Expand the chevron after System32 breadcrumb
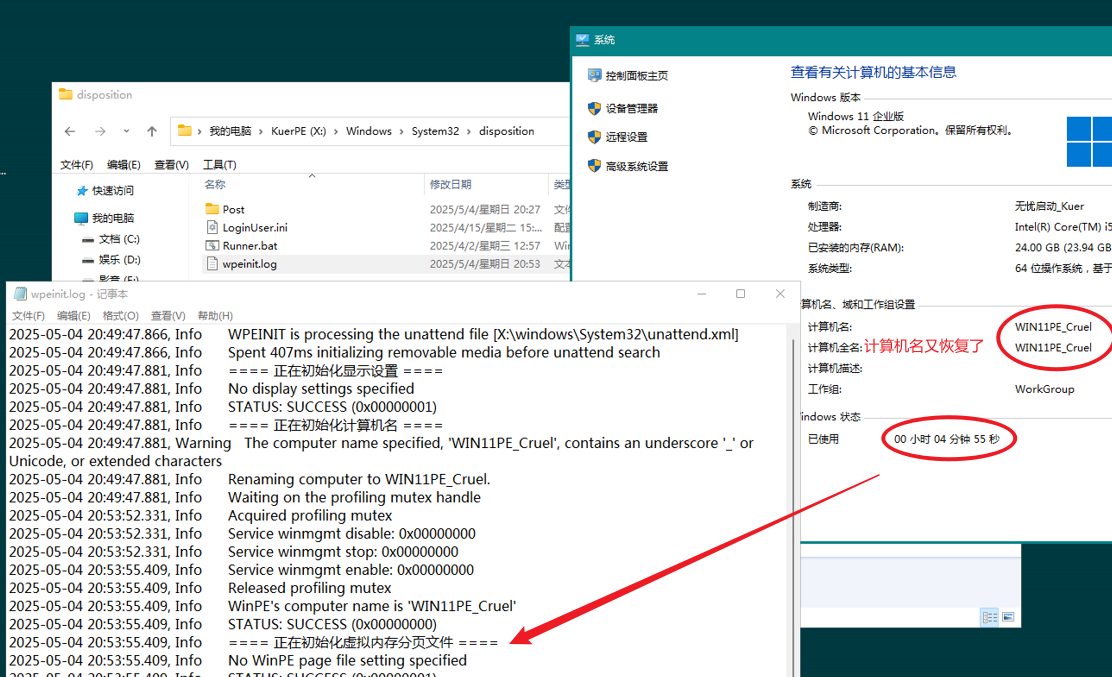This screenshot has width=1112, height=677. (x=469, y=131)
